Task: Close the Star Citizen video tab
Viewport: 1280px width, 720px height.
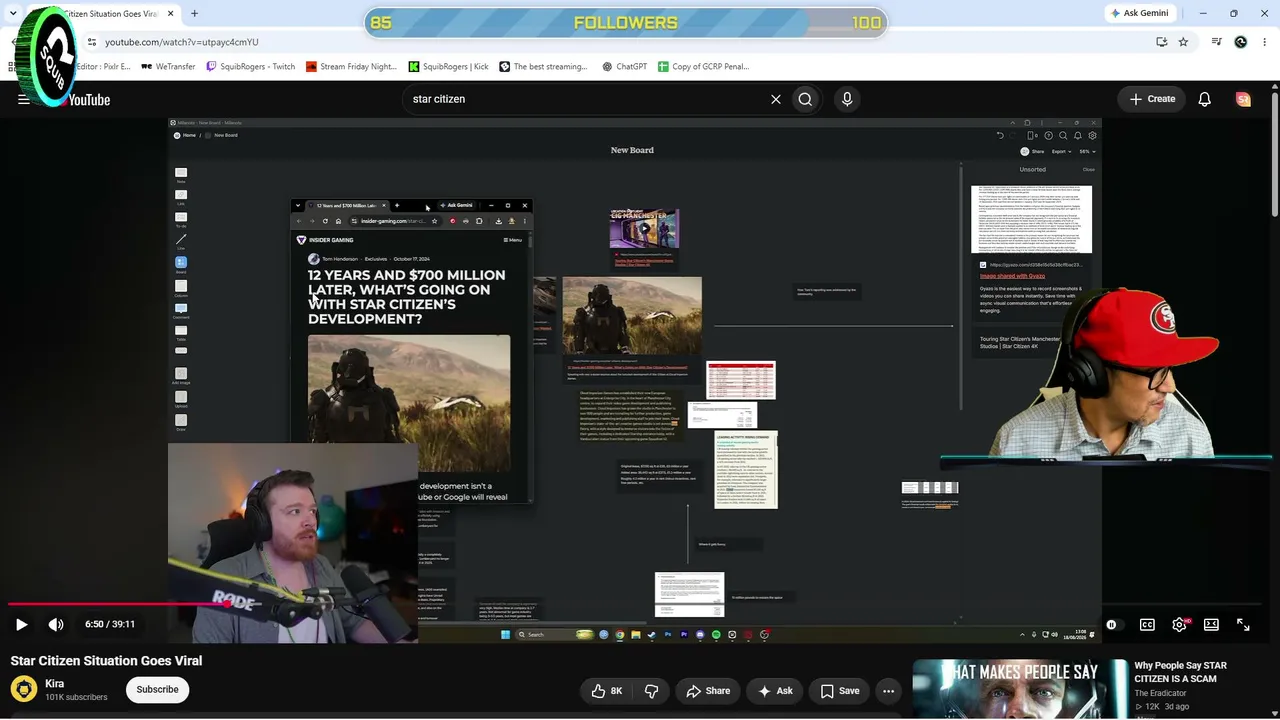Action: click(171, 14)
